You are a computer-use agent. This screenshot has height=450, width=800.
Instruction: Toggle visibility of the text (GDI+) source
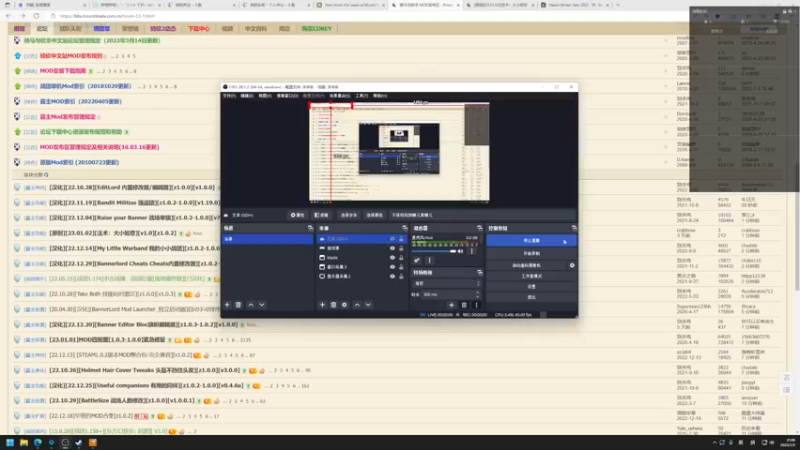(x=392, y=239)
